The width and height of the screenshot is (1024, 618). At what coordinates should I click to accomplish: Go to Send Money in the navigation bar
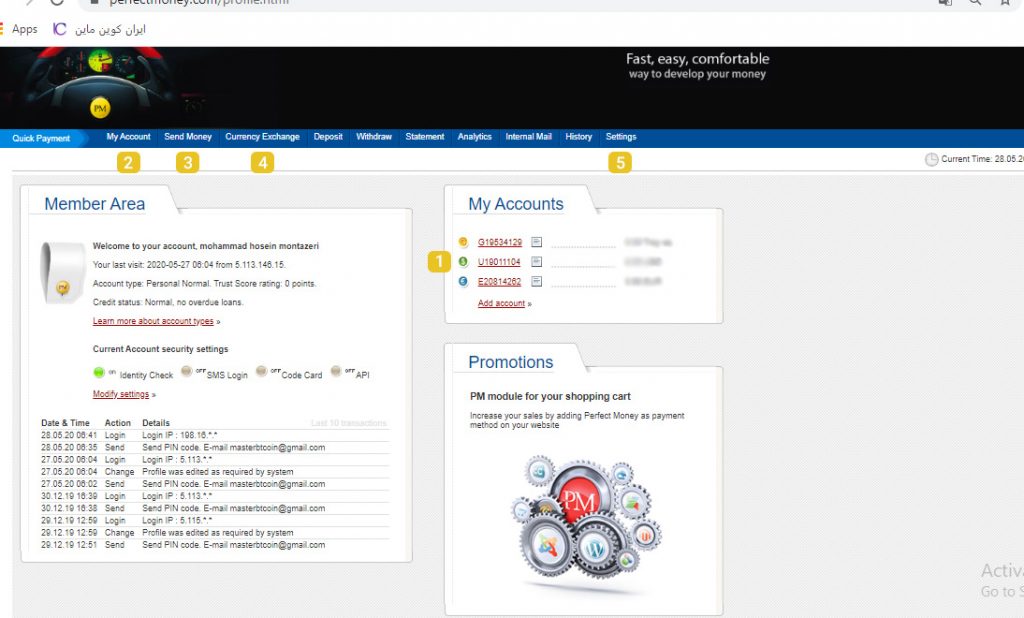click(188, 137)
